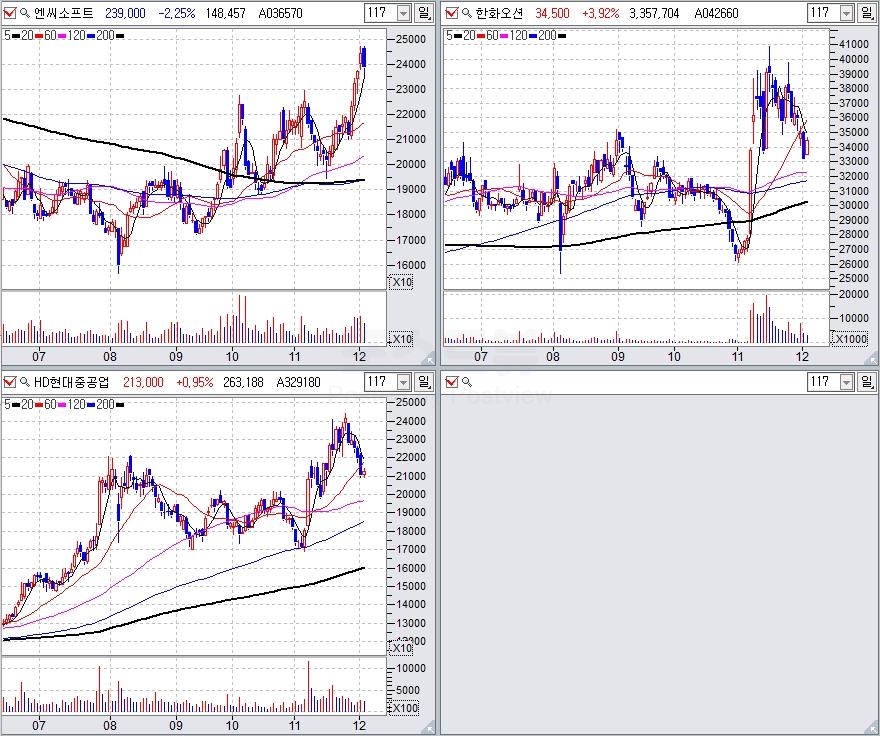Expand the 117 dropdown in HD현대중공업 panel

(x=403, y=382)
